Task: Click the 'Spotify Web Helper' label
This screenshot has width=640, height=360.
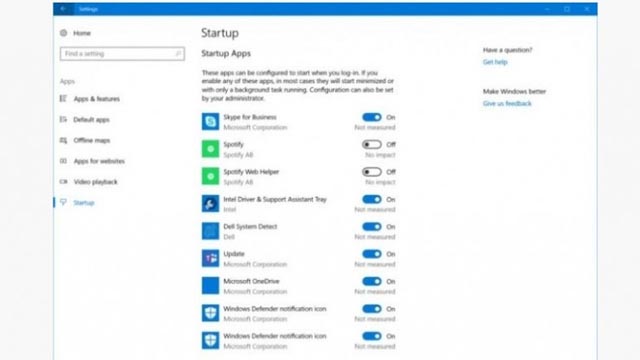Action: pos(251,172)
